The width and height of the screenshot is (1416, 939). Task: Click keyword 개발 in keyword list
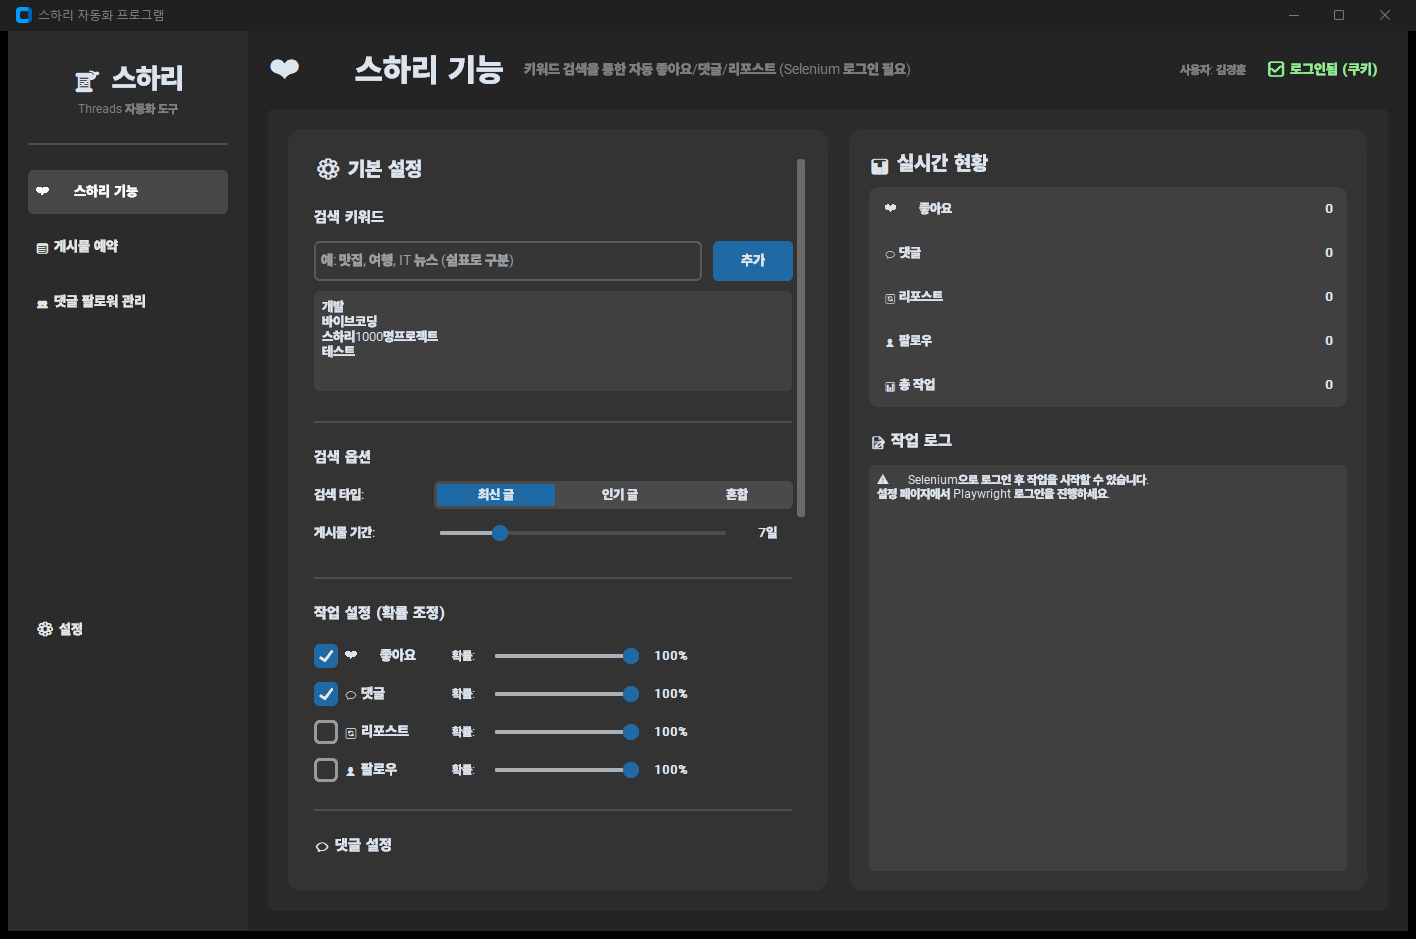332,306
